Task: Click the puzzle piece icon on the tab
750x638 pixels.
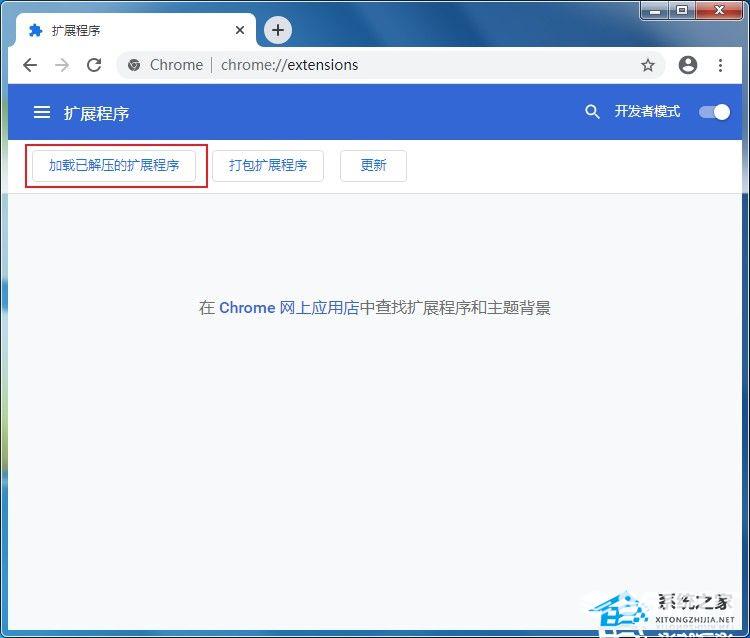Action: click(35, 31)
